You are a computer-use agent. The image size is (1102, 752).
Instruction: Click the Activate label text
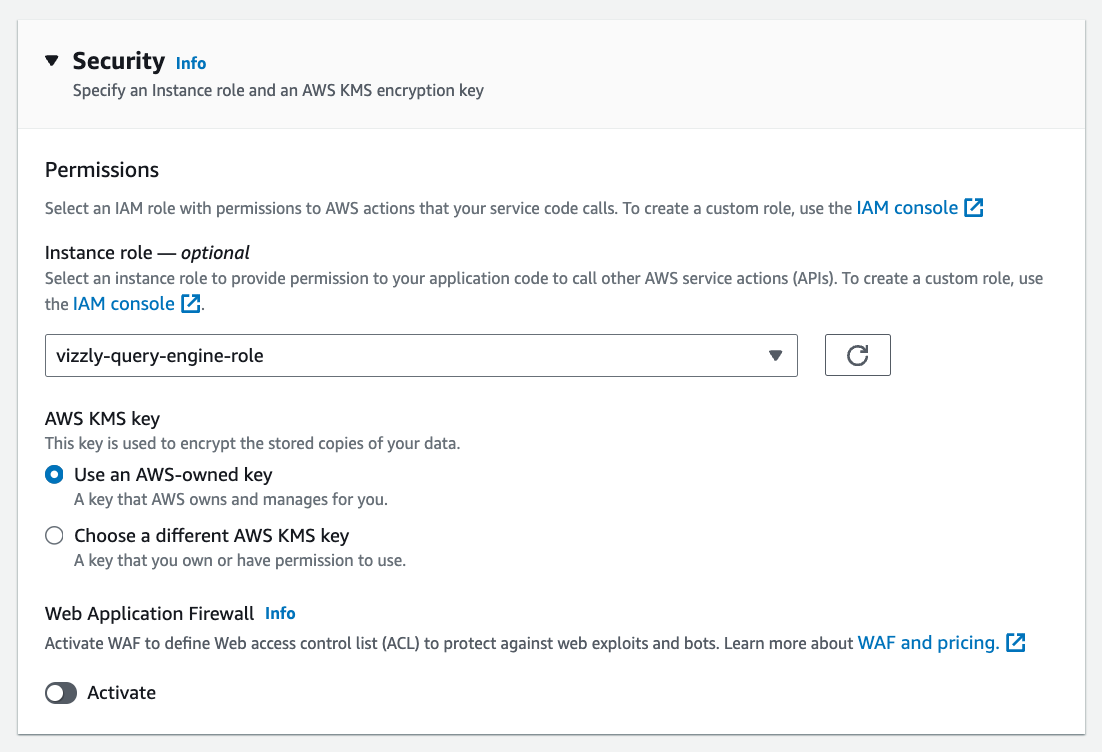point(122,693)
